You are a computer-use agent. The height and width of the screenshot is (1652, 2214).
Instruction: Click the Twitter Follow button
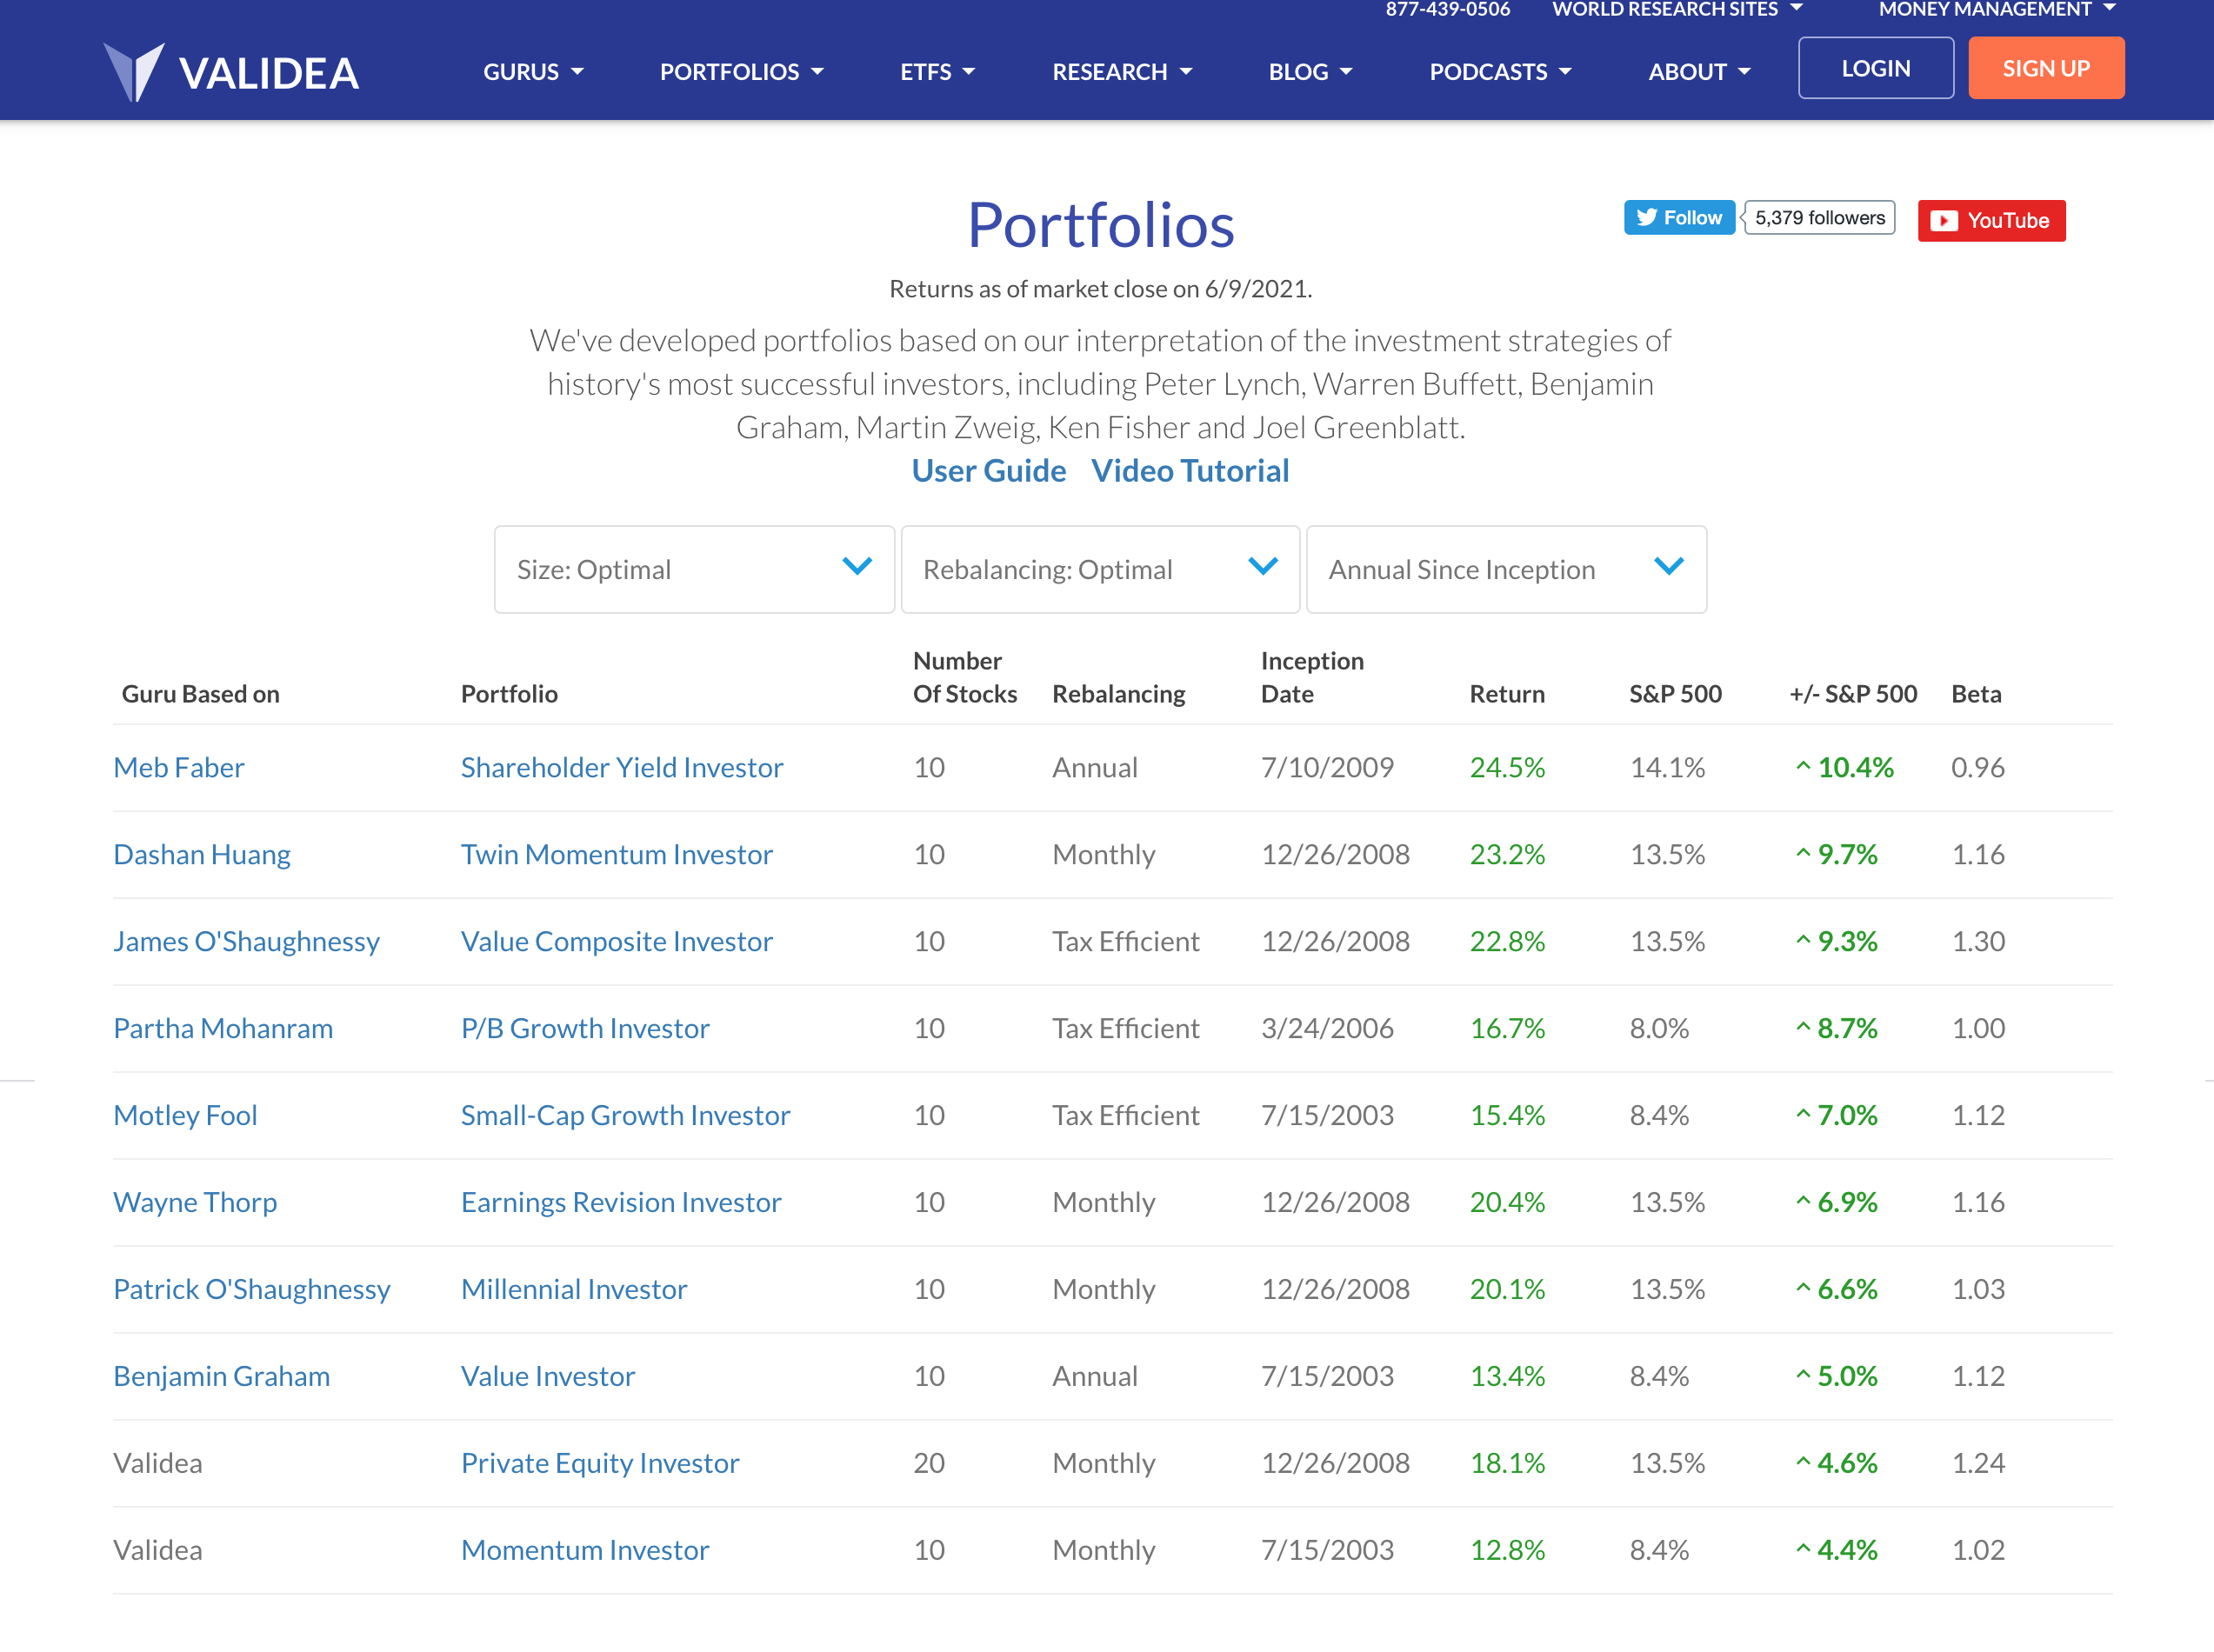[1679, 218]
